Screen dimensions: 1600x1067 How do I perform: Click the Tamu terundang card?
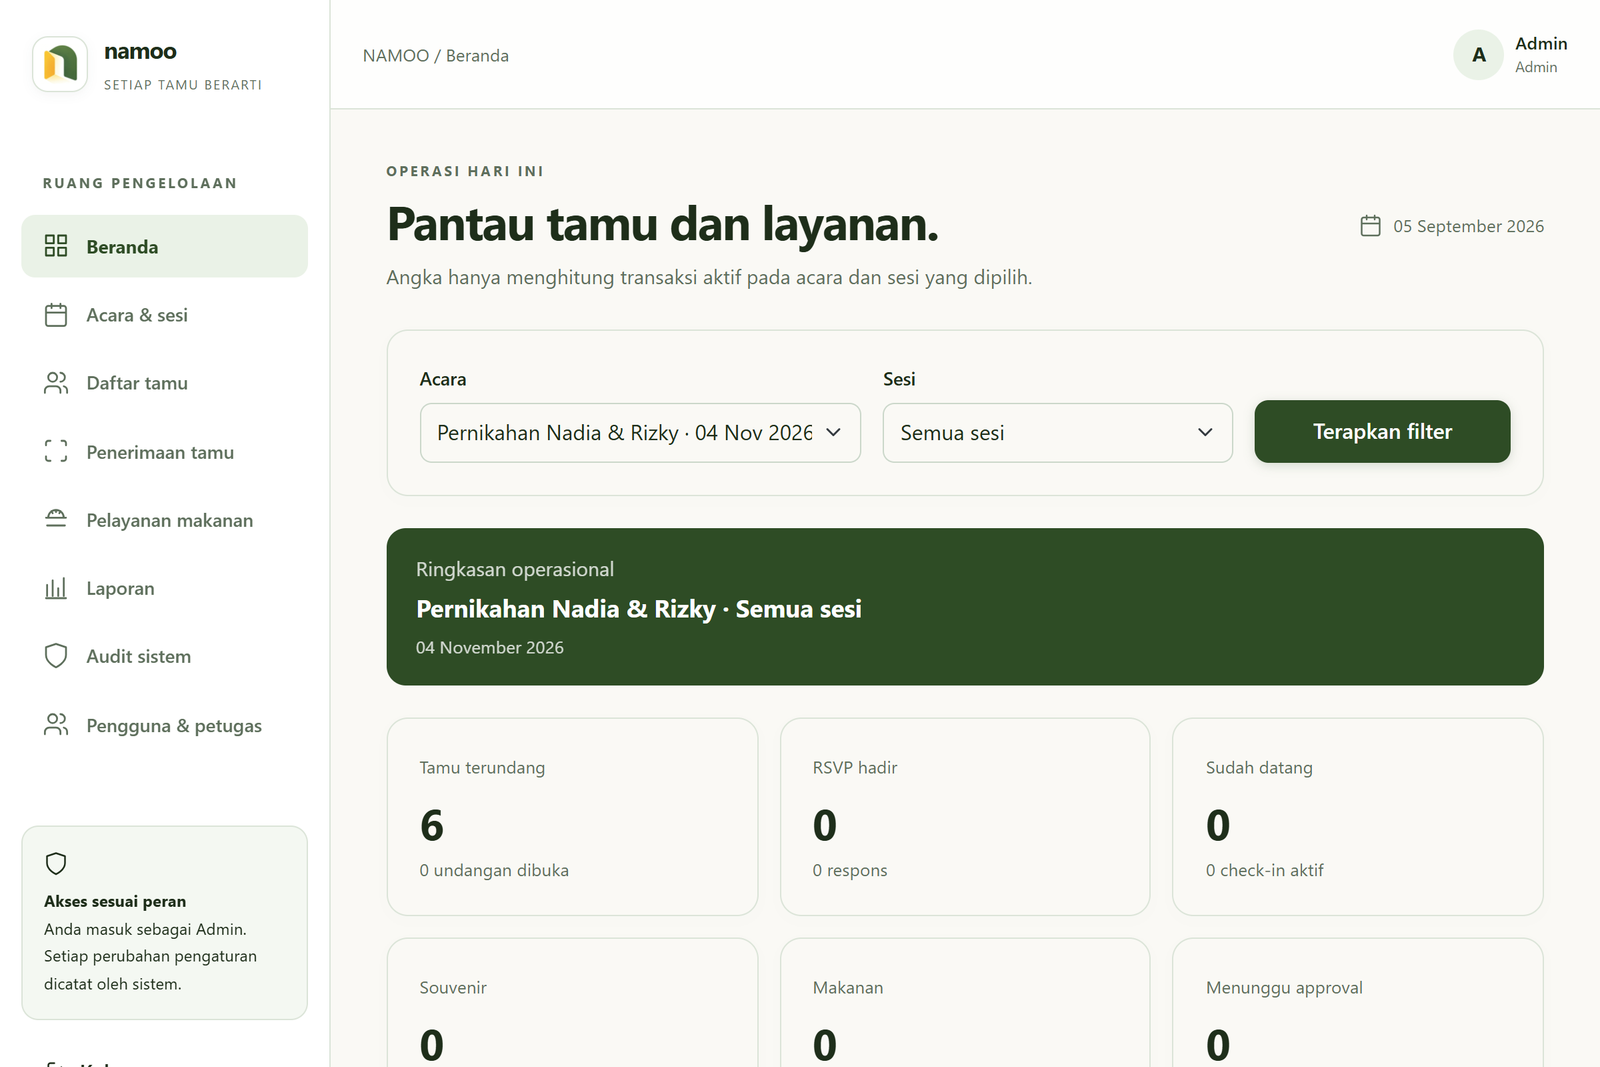coord(572,816)
